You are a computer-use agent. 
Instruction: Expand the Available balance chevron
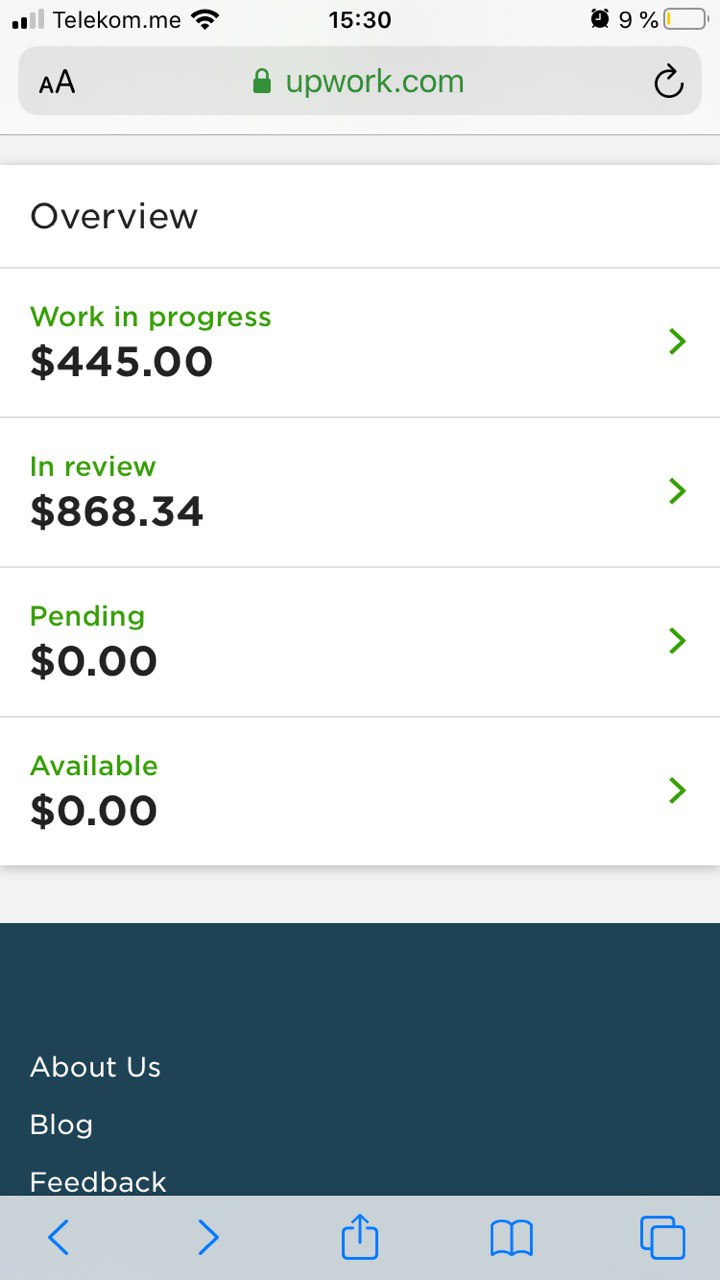click(x=677, y=791)
